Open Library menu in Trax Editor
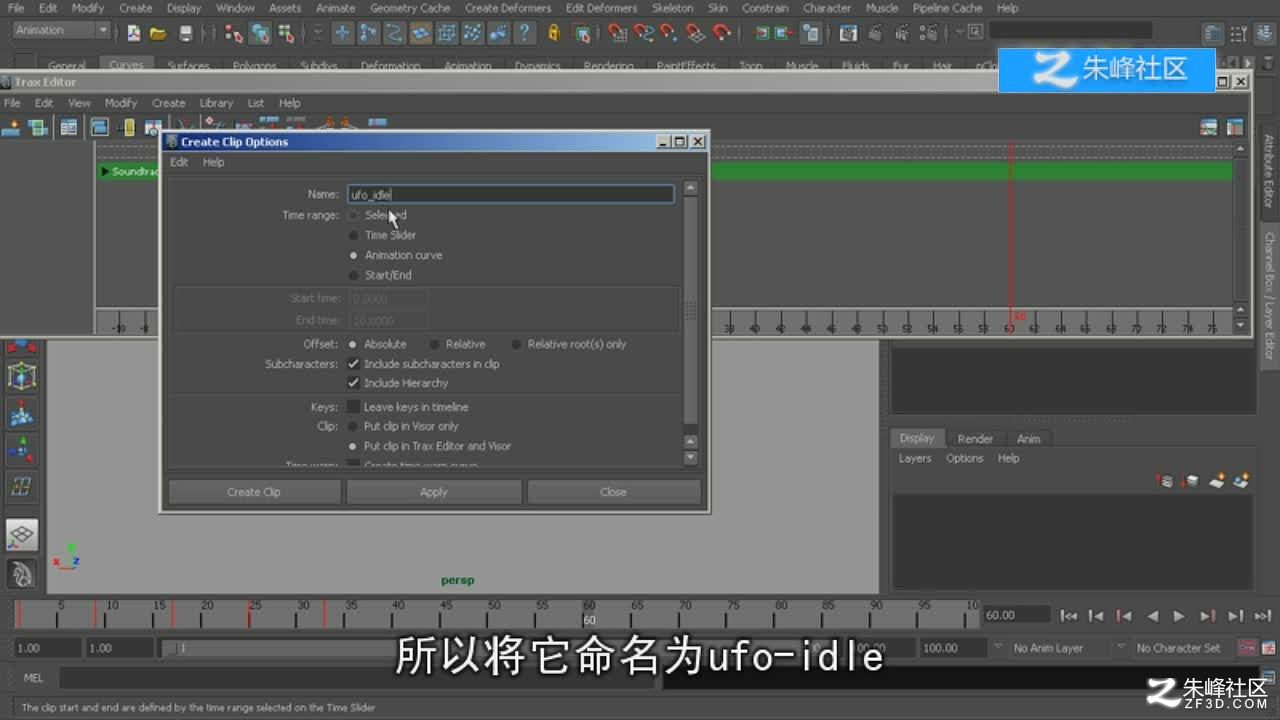The width and height of the screenshot is (1280, 720). click(216, 103)
